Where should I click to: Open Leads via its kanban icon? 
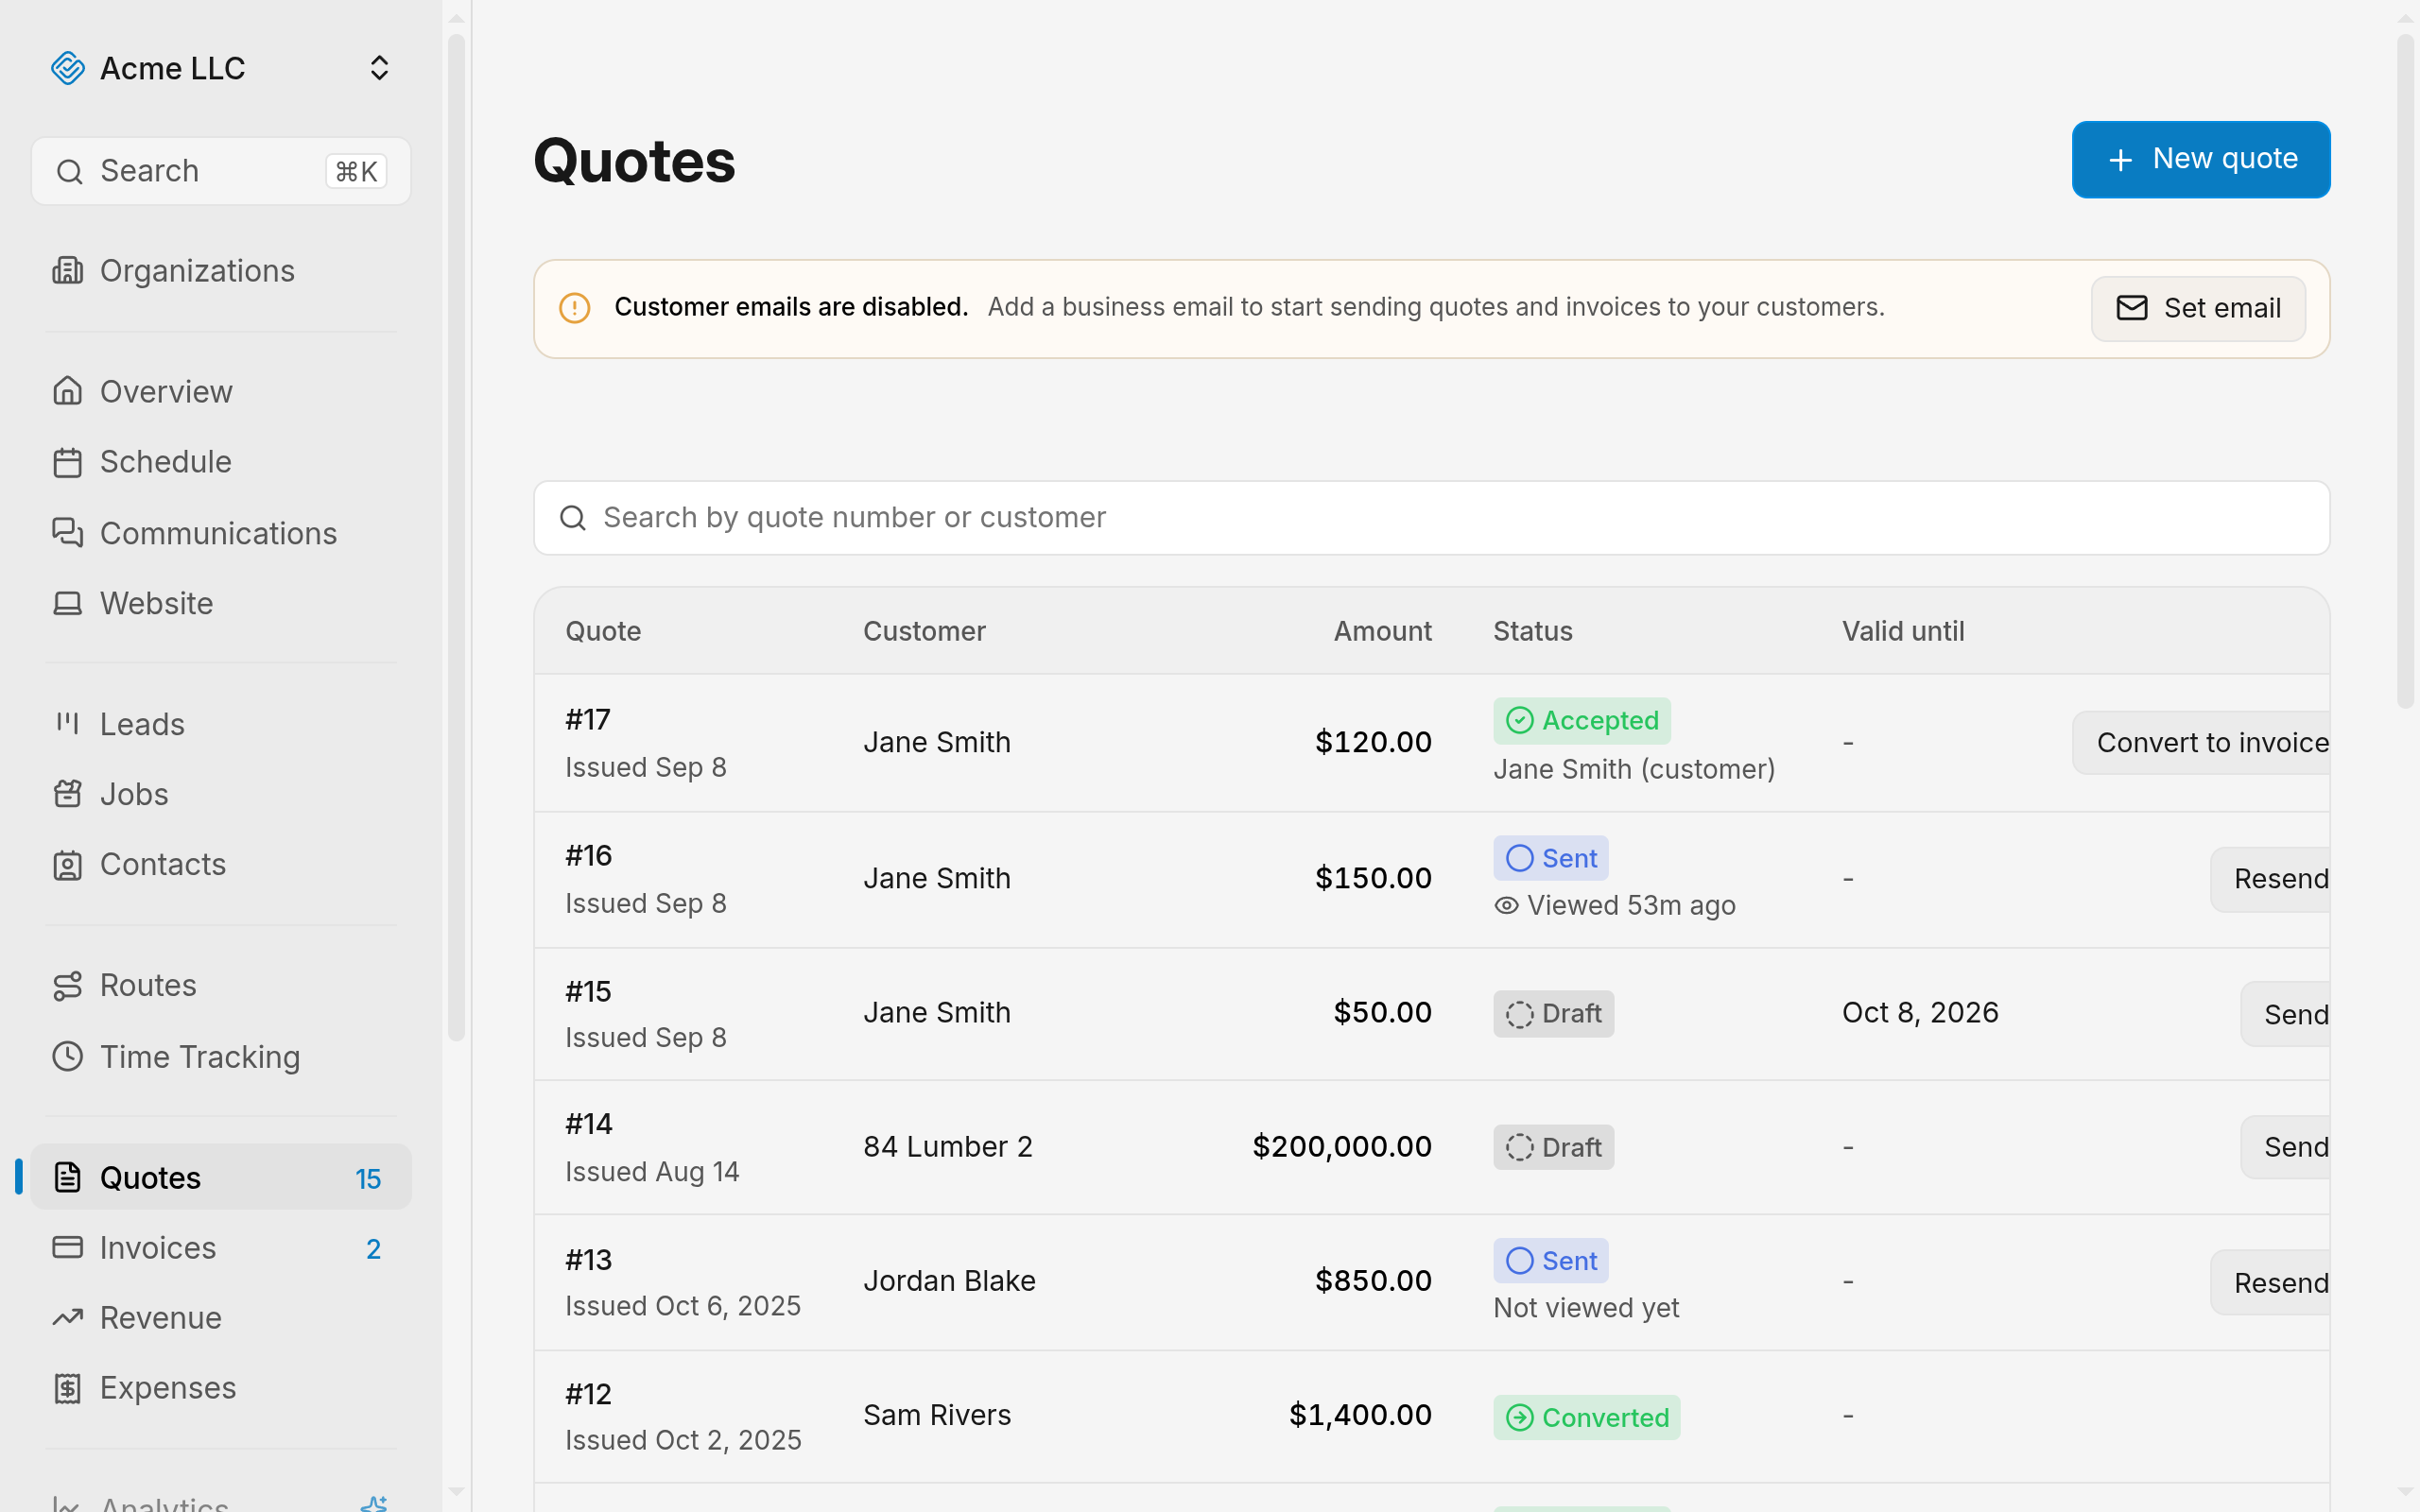pyautogui.click(x=67, y=723)
